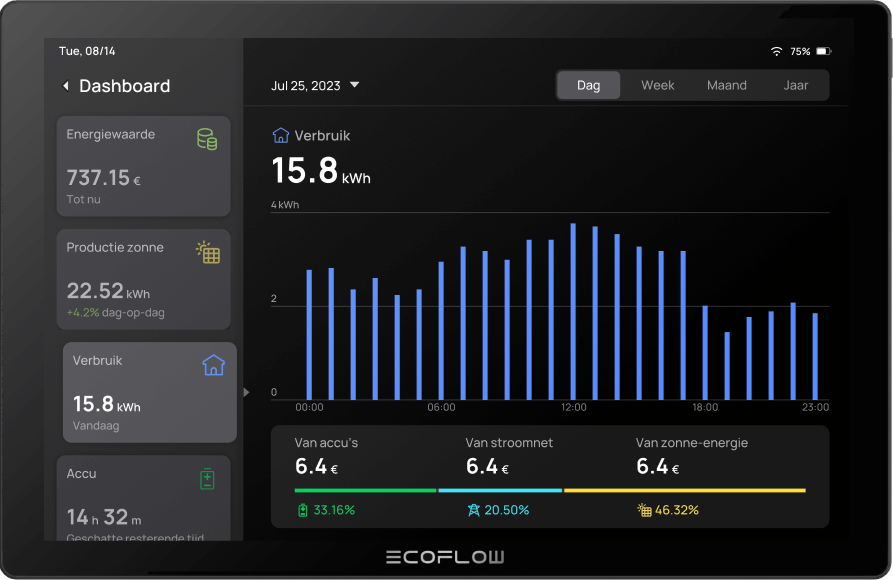Screen dimensions: 893x580
Task: Click the battery level icon in status bar
Action: coord(823,51)
